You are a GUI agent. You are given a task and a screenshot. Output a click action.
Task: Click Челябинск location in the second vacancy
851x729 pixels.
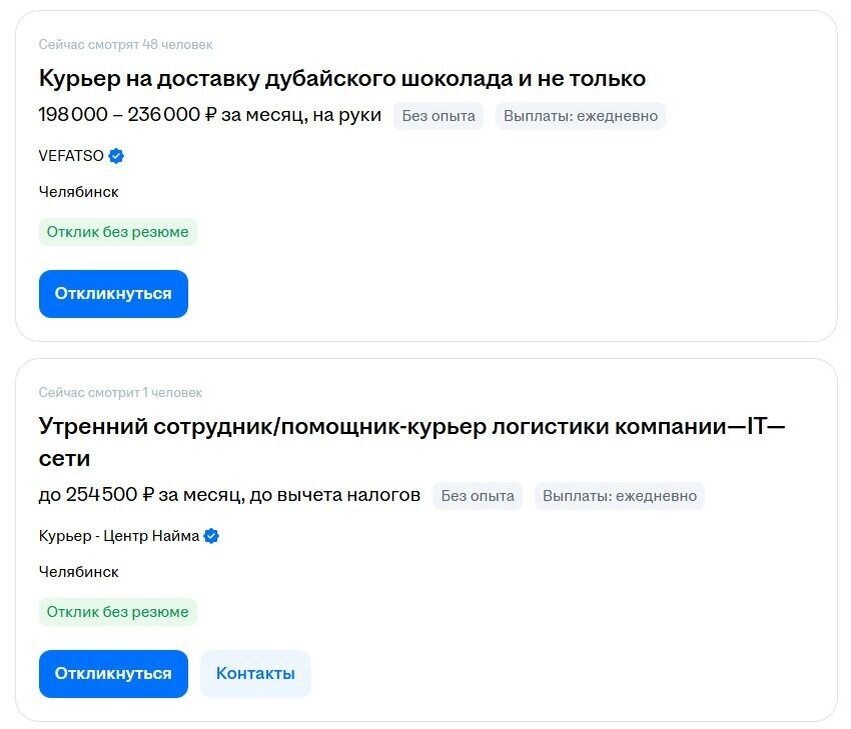(x=77, y=571)
